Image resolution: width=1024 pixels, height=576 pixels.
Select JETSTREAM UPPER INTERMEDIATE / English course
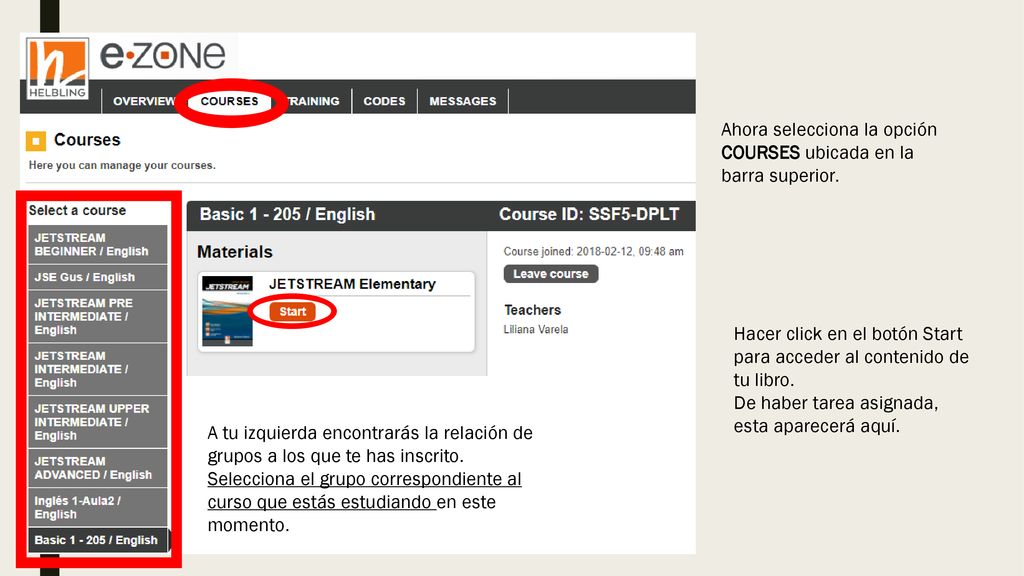click(97, 422)
